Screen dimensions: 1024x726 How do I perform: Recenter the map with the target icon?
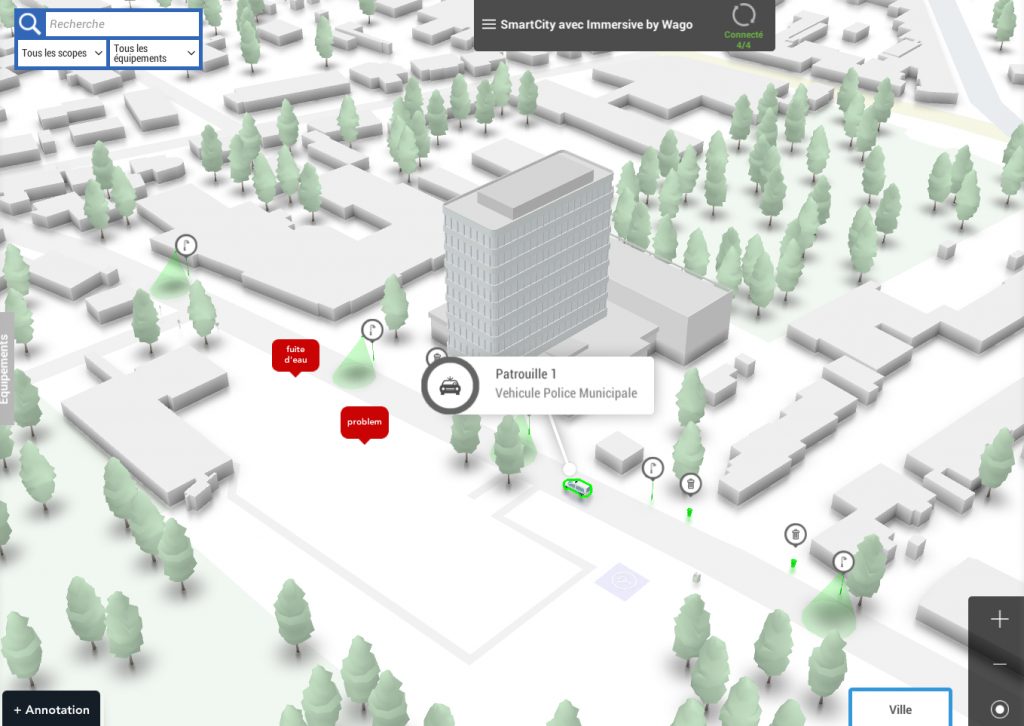[x=998, y=708]
